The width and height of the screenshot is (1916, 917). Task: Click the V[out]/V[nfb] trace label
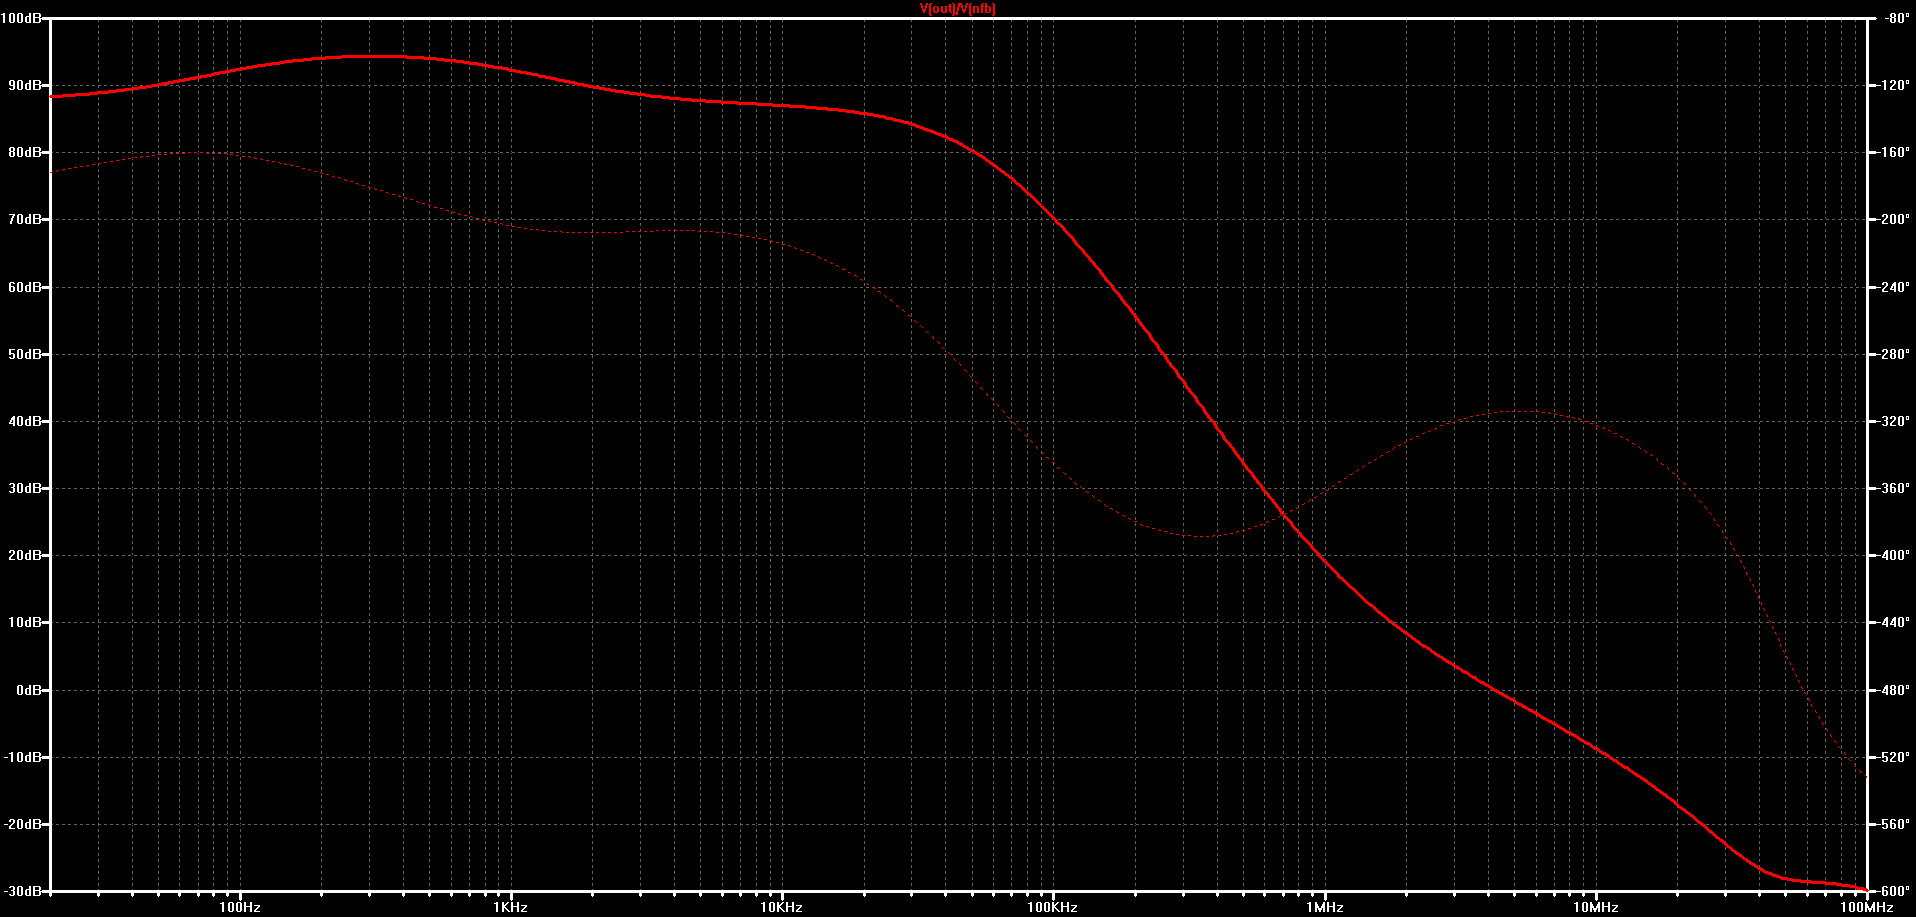click(957, 9)
